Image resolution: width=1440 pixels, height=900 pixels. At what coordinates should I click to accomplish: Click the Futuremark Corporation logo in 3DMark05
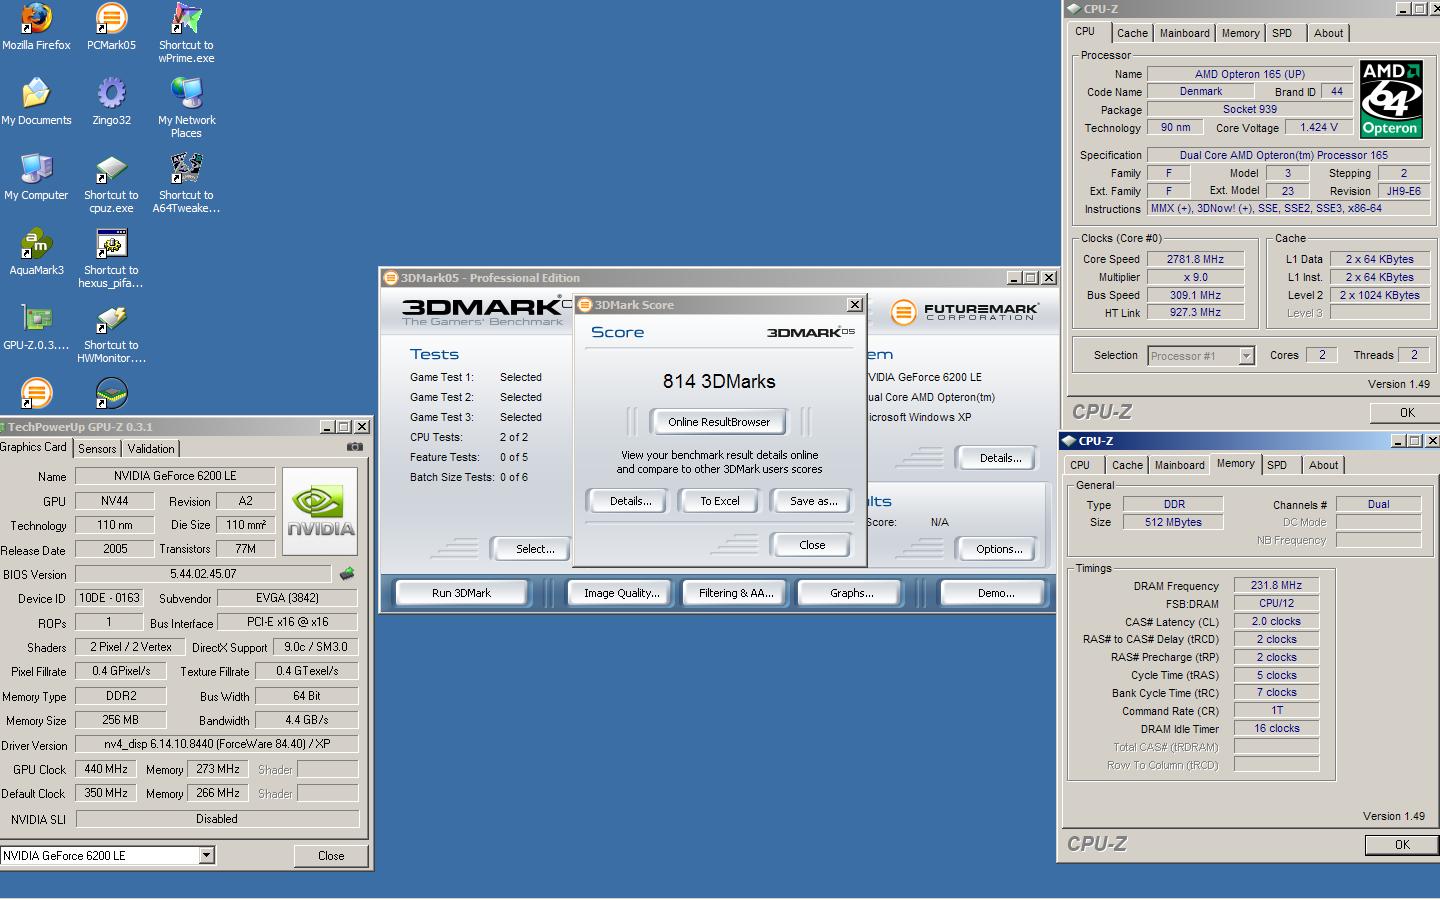(x=965, y=312)
